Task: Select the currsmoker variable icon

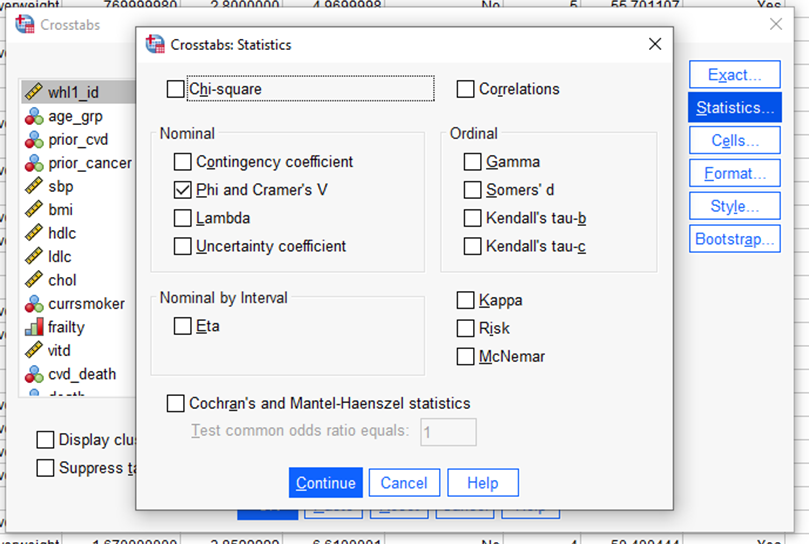Action: (33, 304)
